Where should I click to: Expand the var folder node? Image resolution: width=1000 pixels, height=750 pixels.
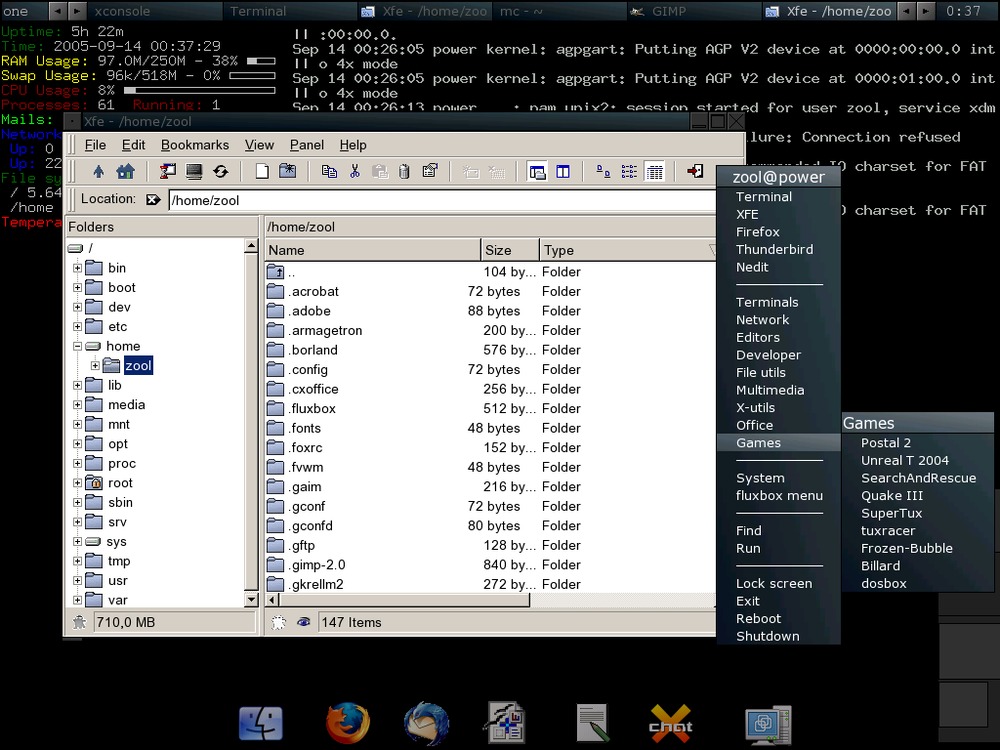coord(77,600)
